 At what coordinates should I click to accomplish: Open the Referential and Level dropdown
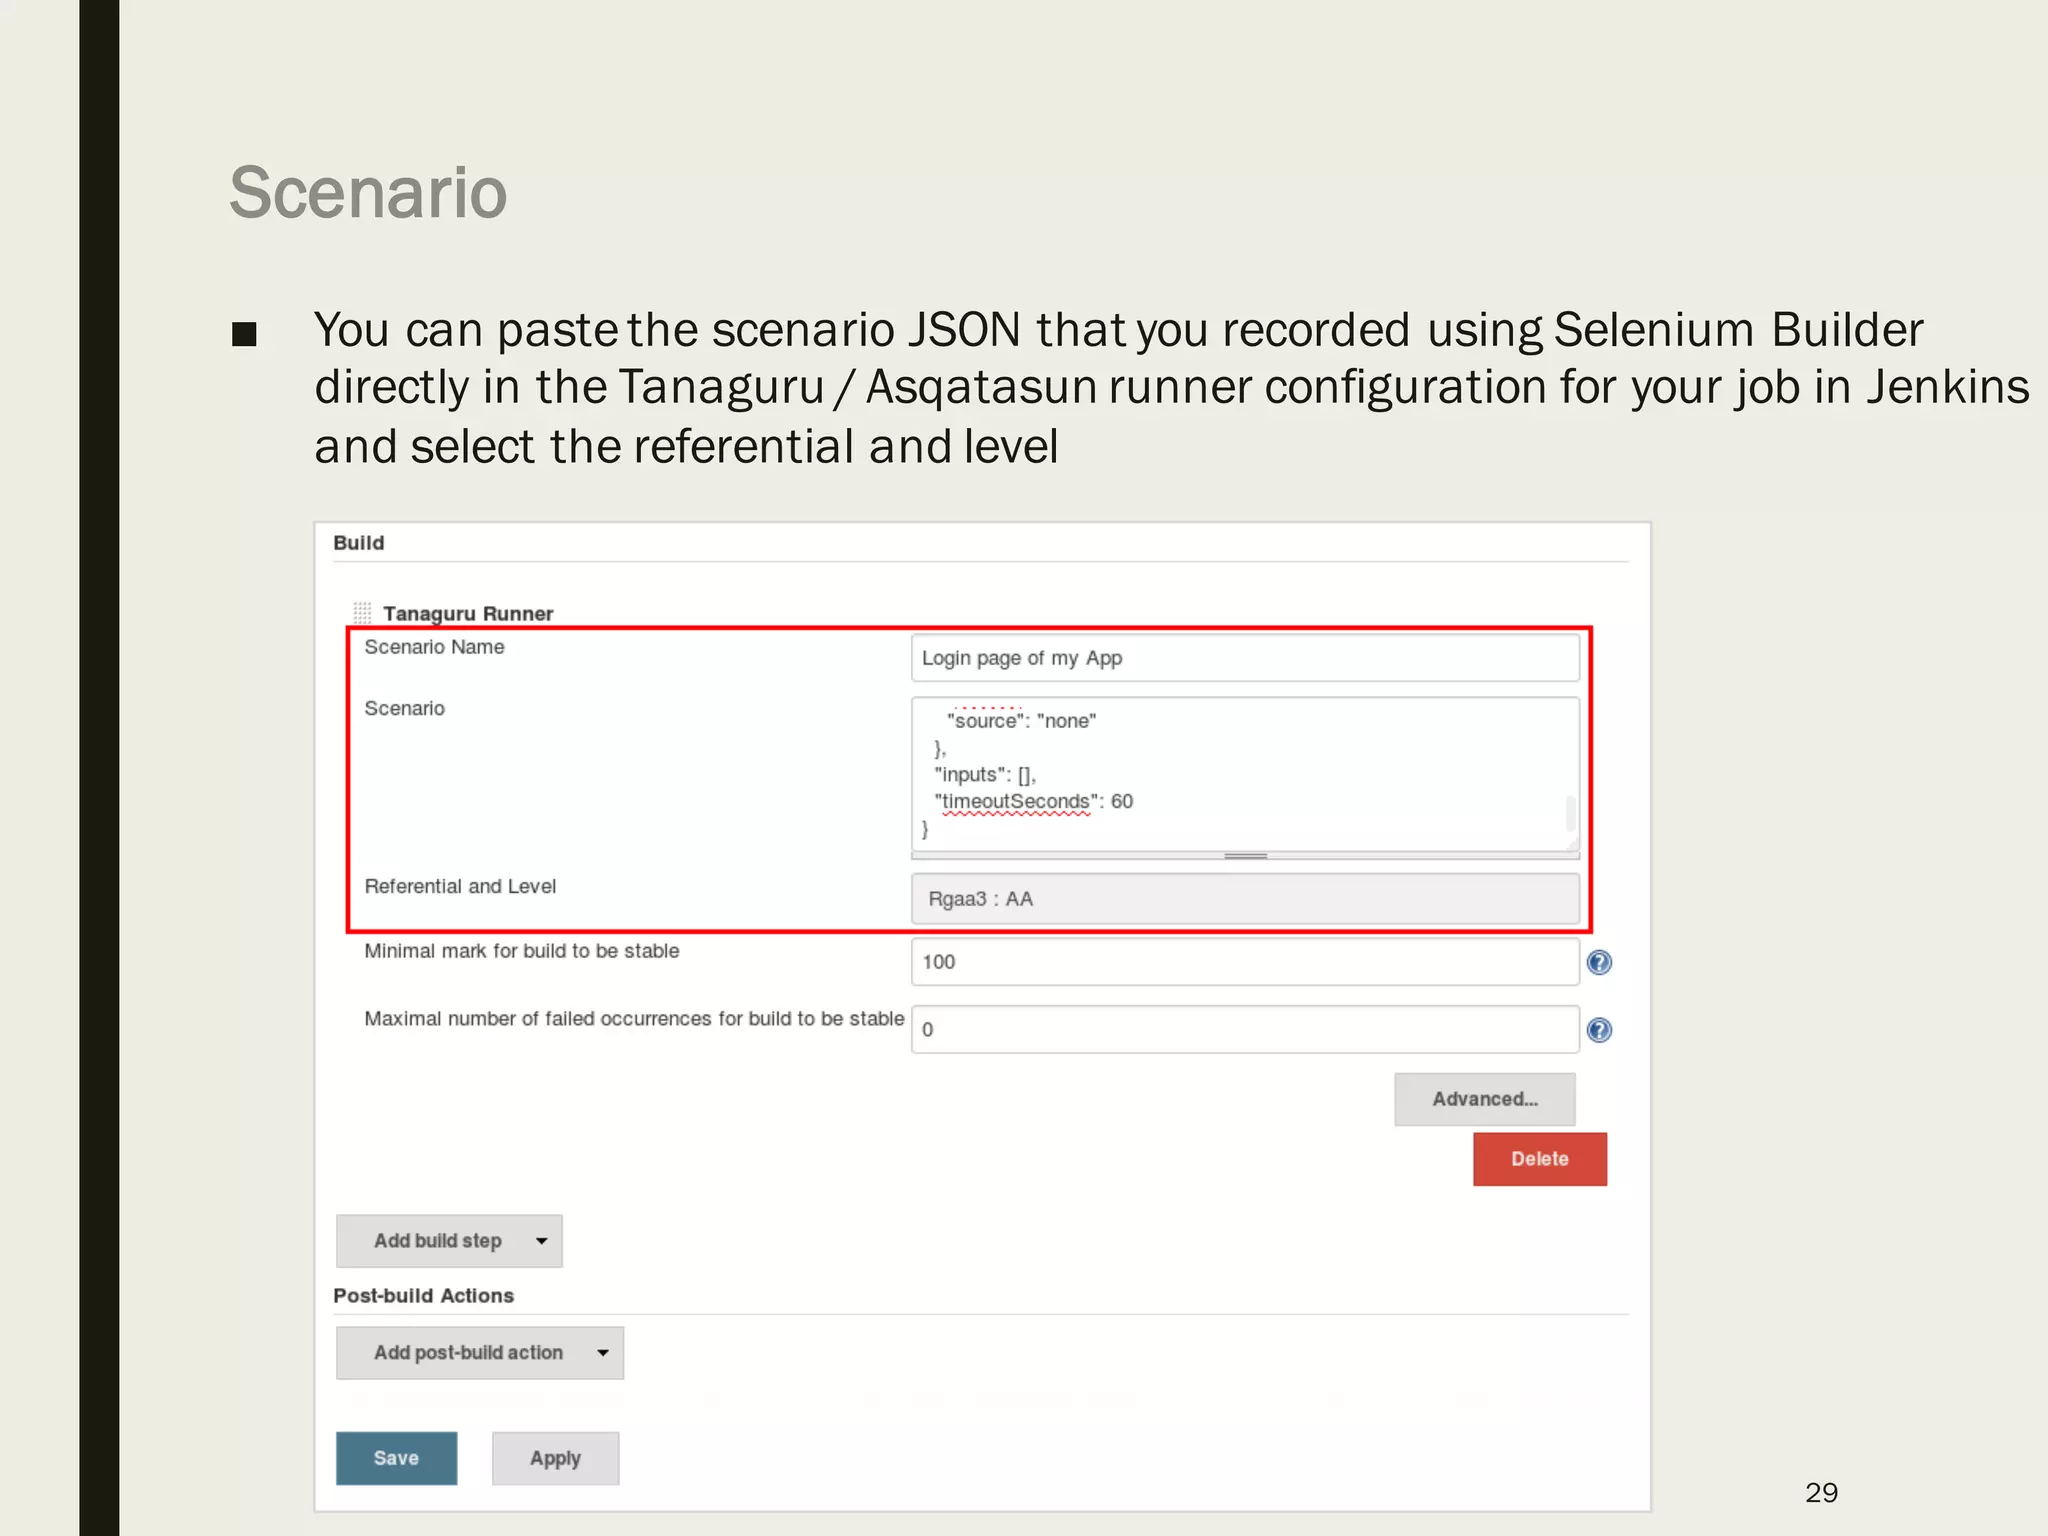click(x=1245, y=898)
